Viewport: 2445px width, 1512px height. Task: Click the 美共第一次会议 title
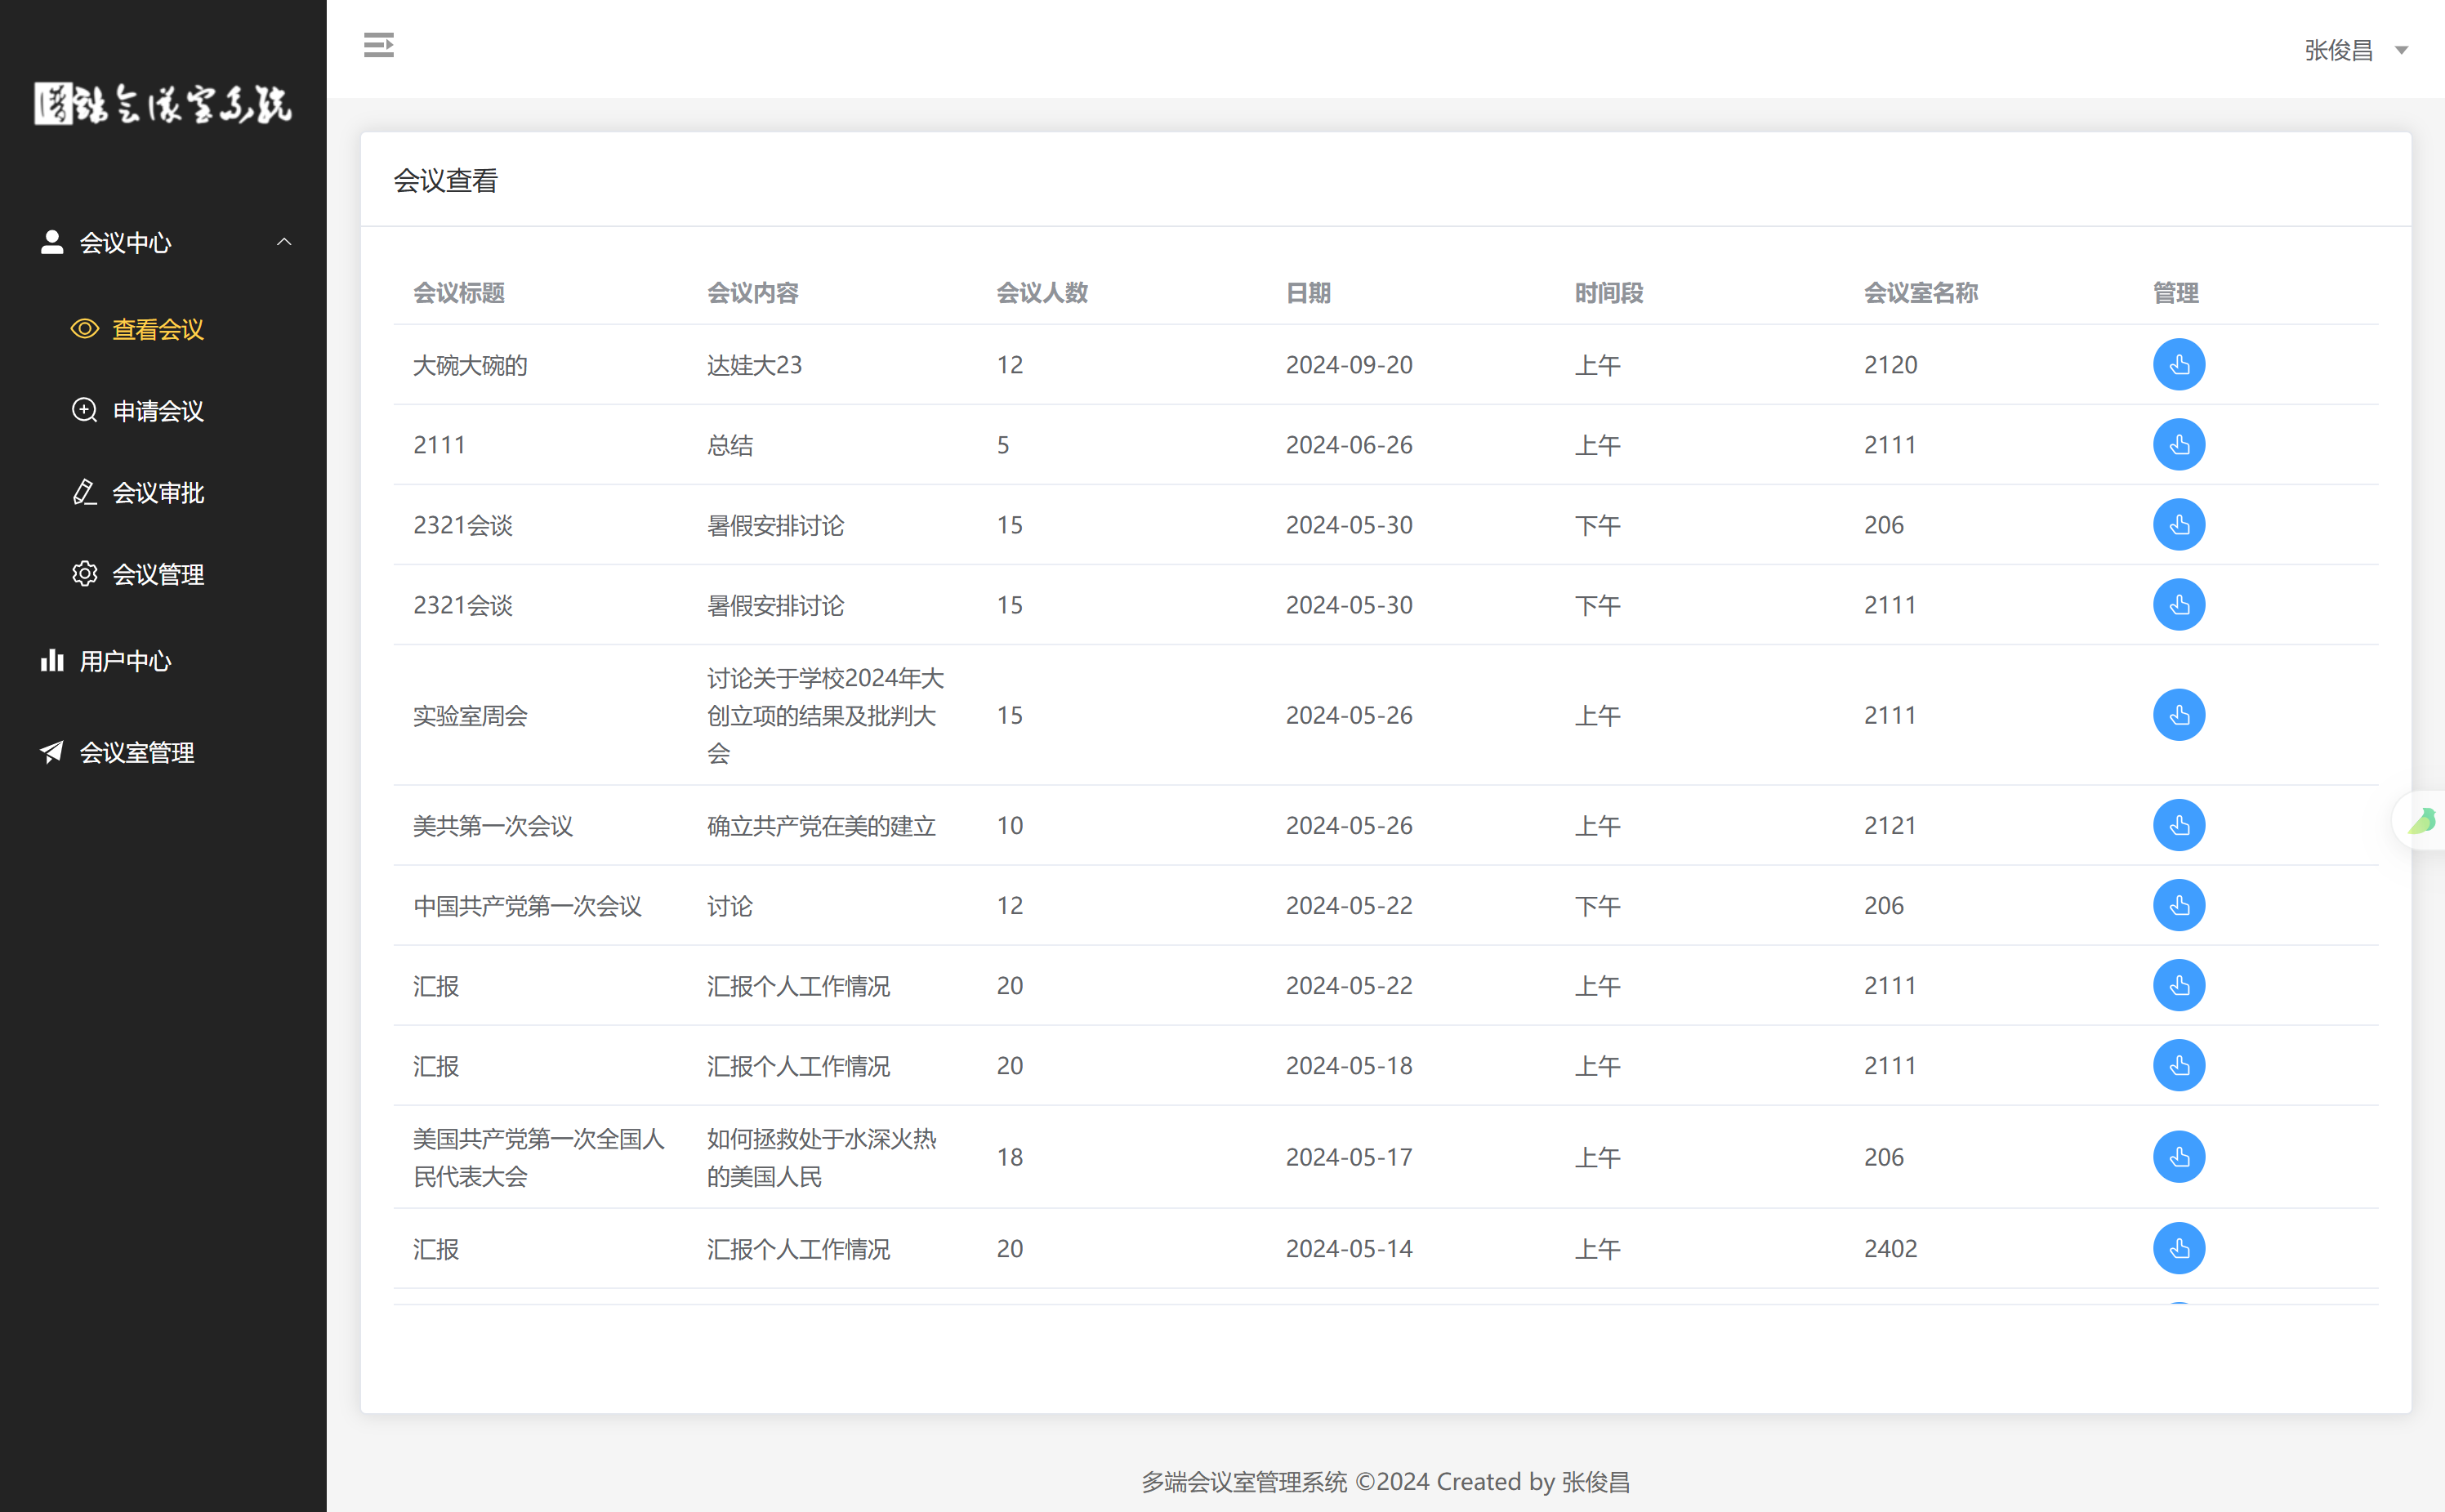click(493, 826)
